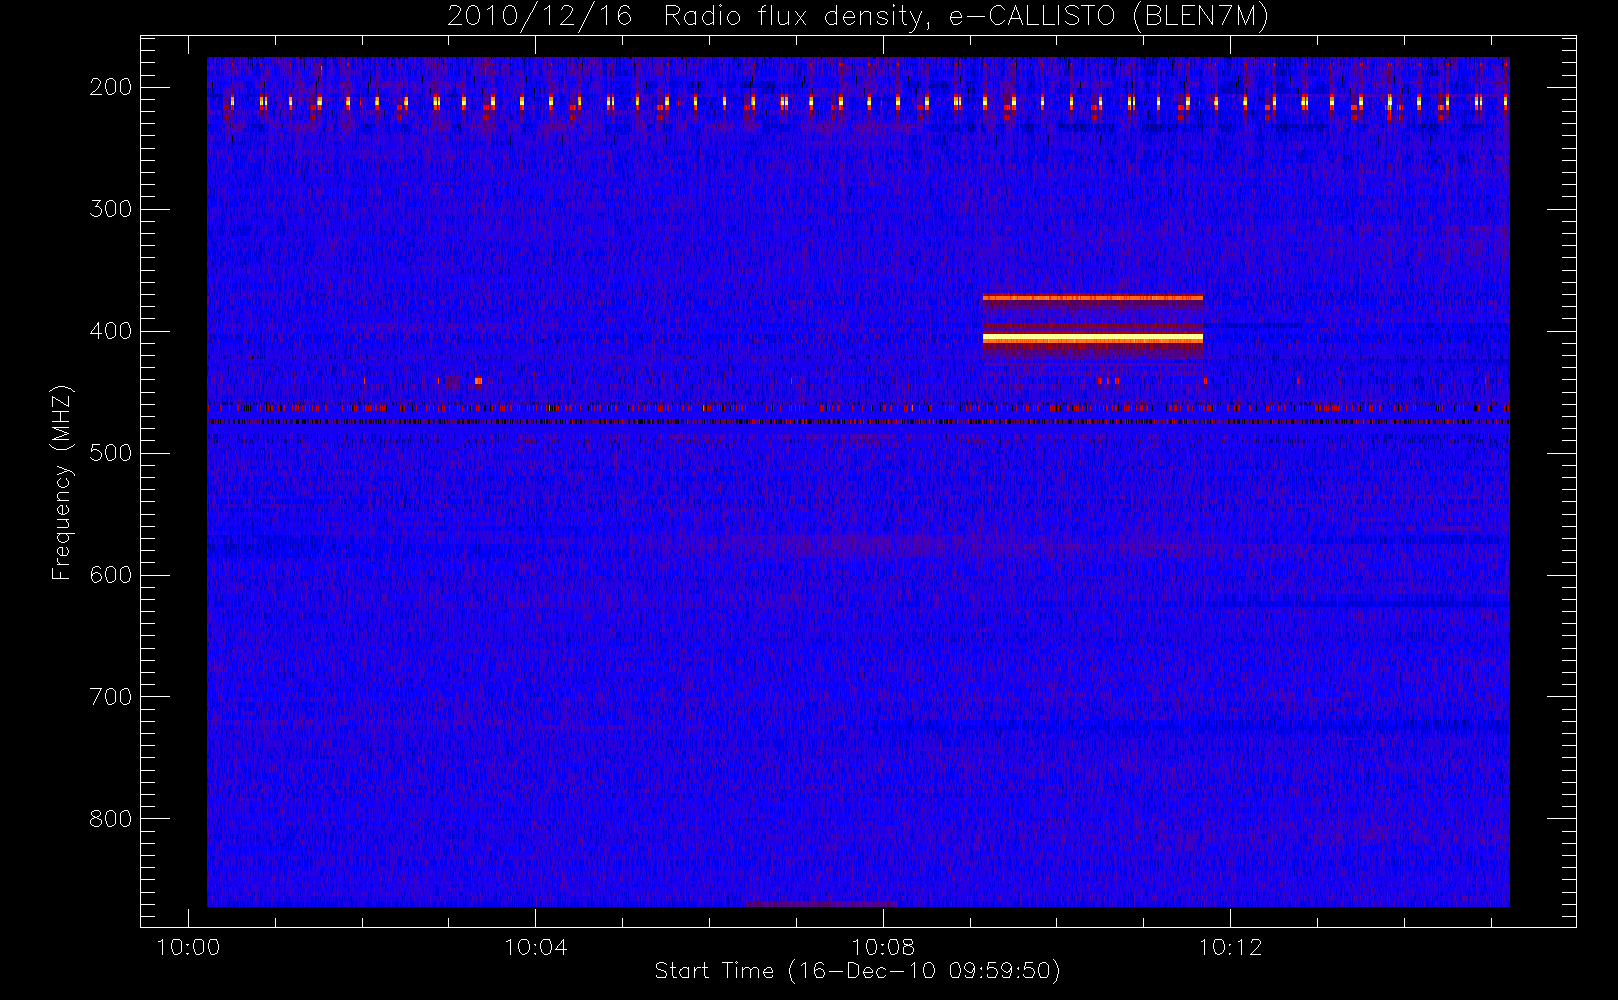
Task: Click the dark horizontal interference line near 475 MHz
Action: (858, 422)
